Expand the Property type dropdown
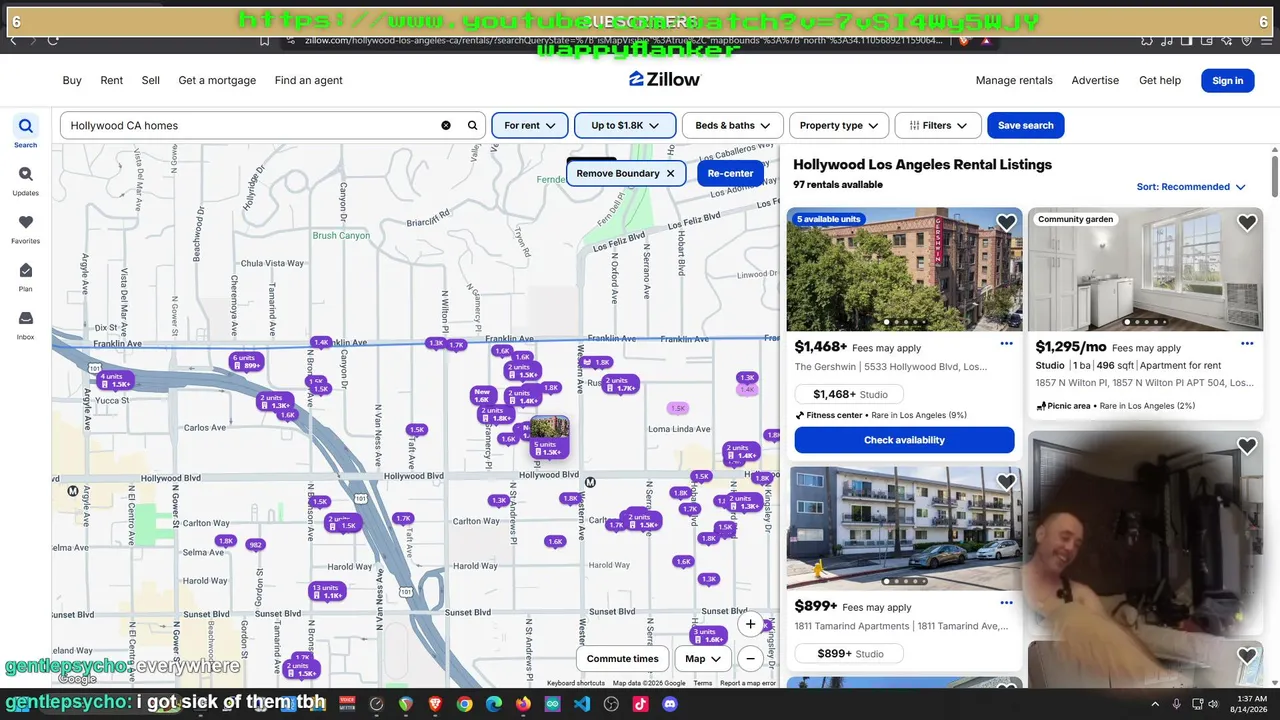The image size is (1280, 720). tap(839, 125)
